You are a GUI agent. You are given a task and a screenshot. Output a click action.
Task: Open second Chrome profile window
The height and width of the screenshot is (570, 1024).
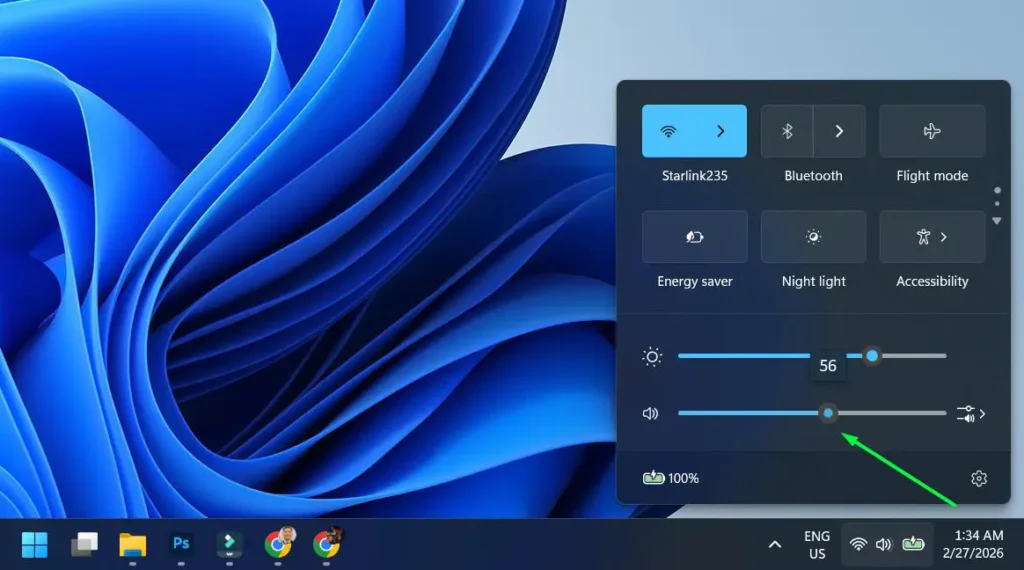(x=327, y=543)
